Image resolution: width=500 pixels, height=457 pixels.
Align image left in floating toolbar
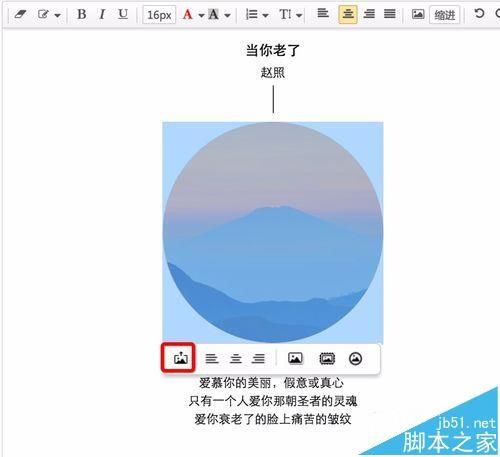(x=212, y=359)
